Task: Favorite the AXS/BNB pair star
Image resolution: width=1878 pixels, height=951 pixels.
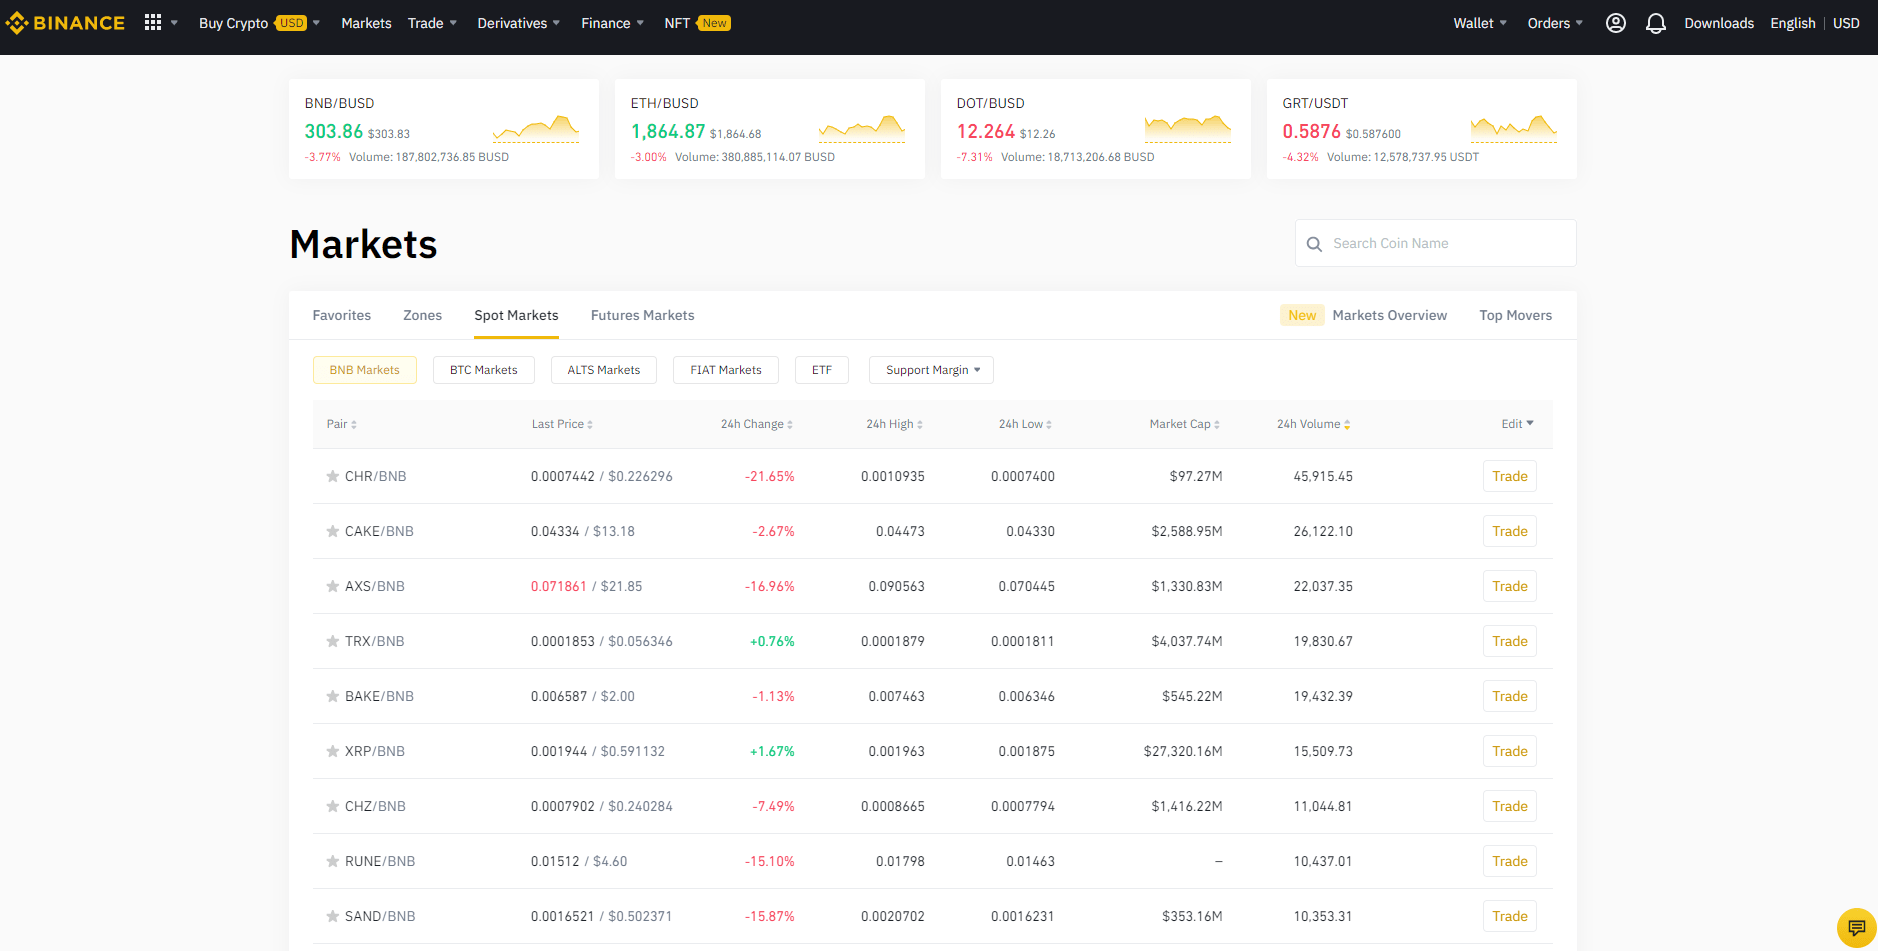Action: pyautogui.click(x=333, y=586)
